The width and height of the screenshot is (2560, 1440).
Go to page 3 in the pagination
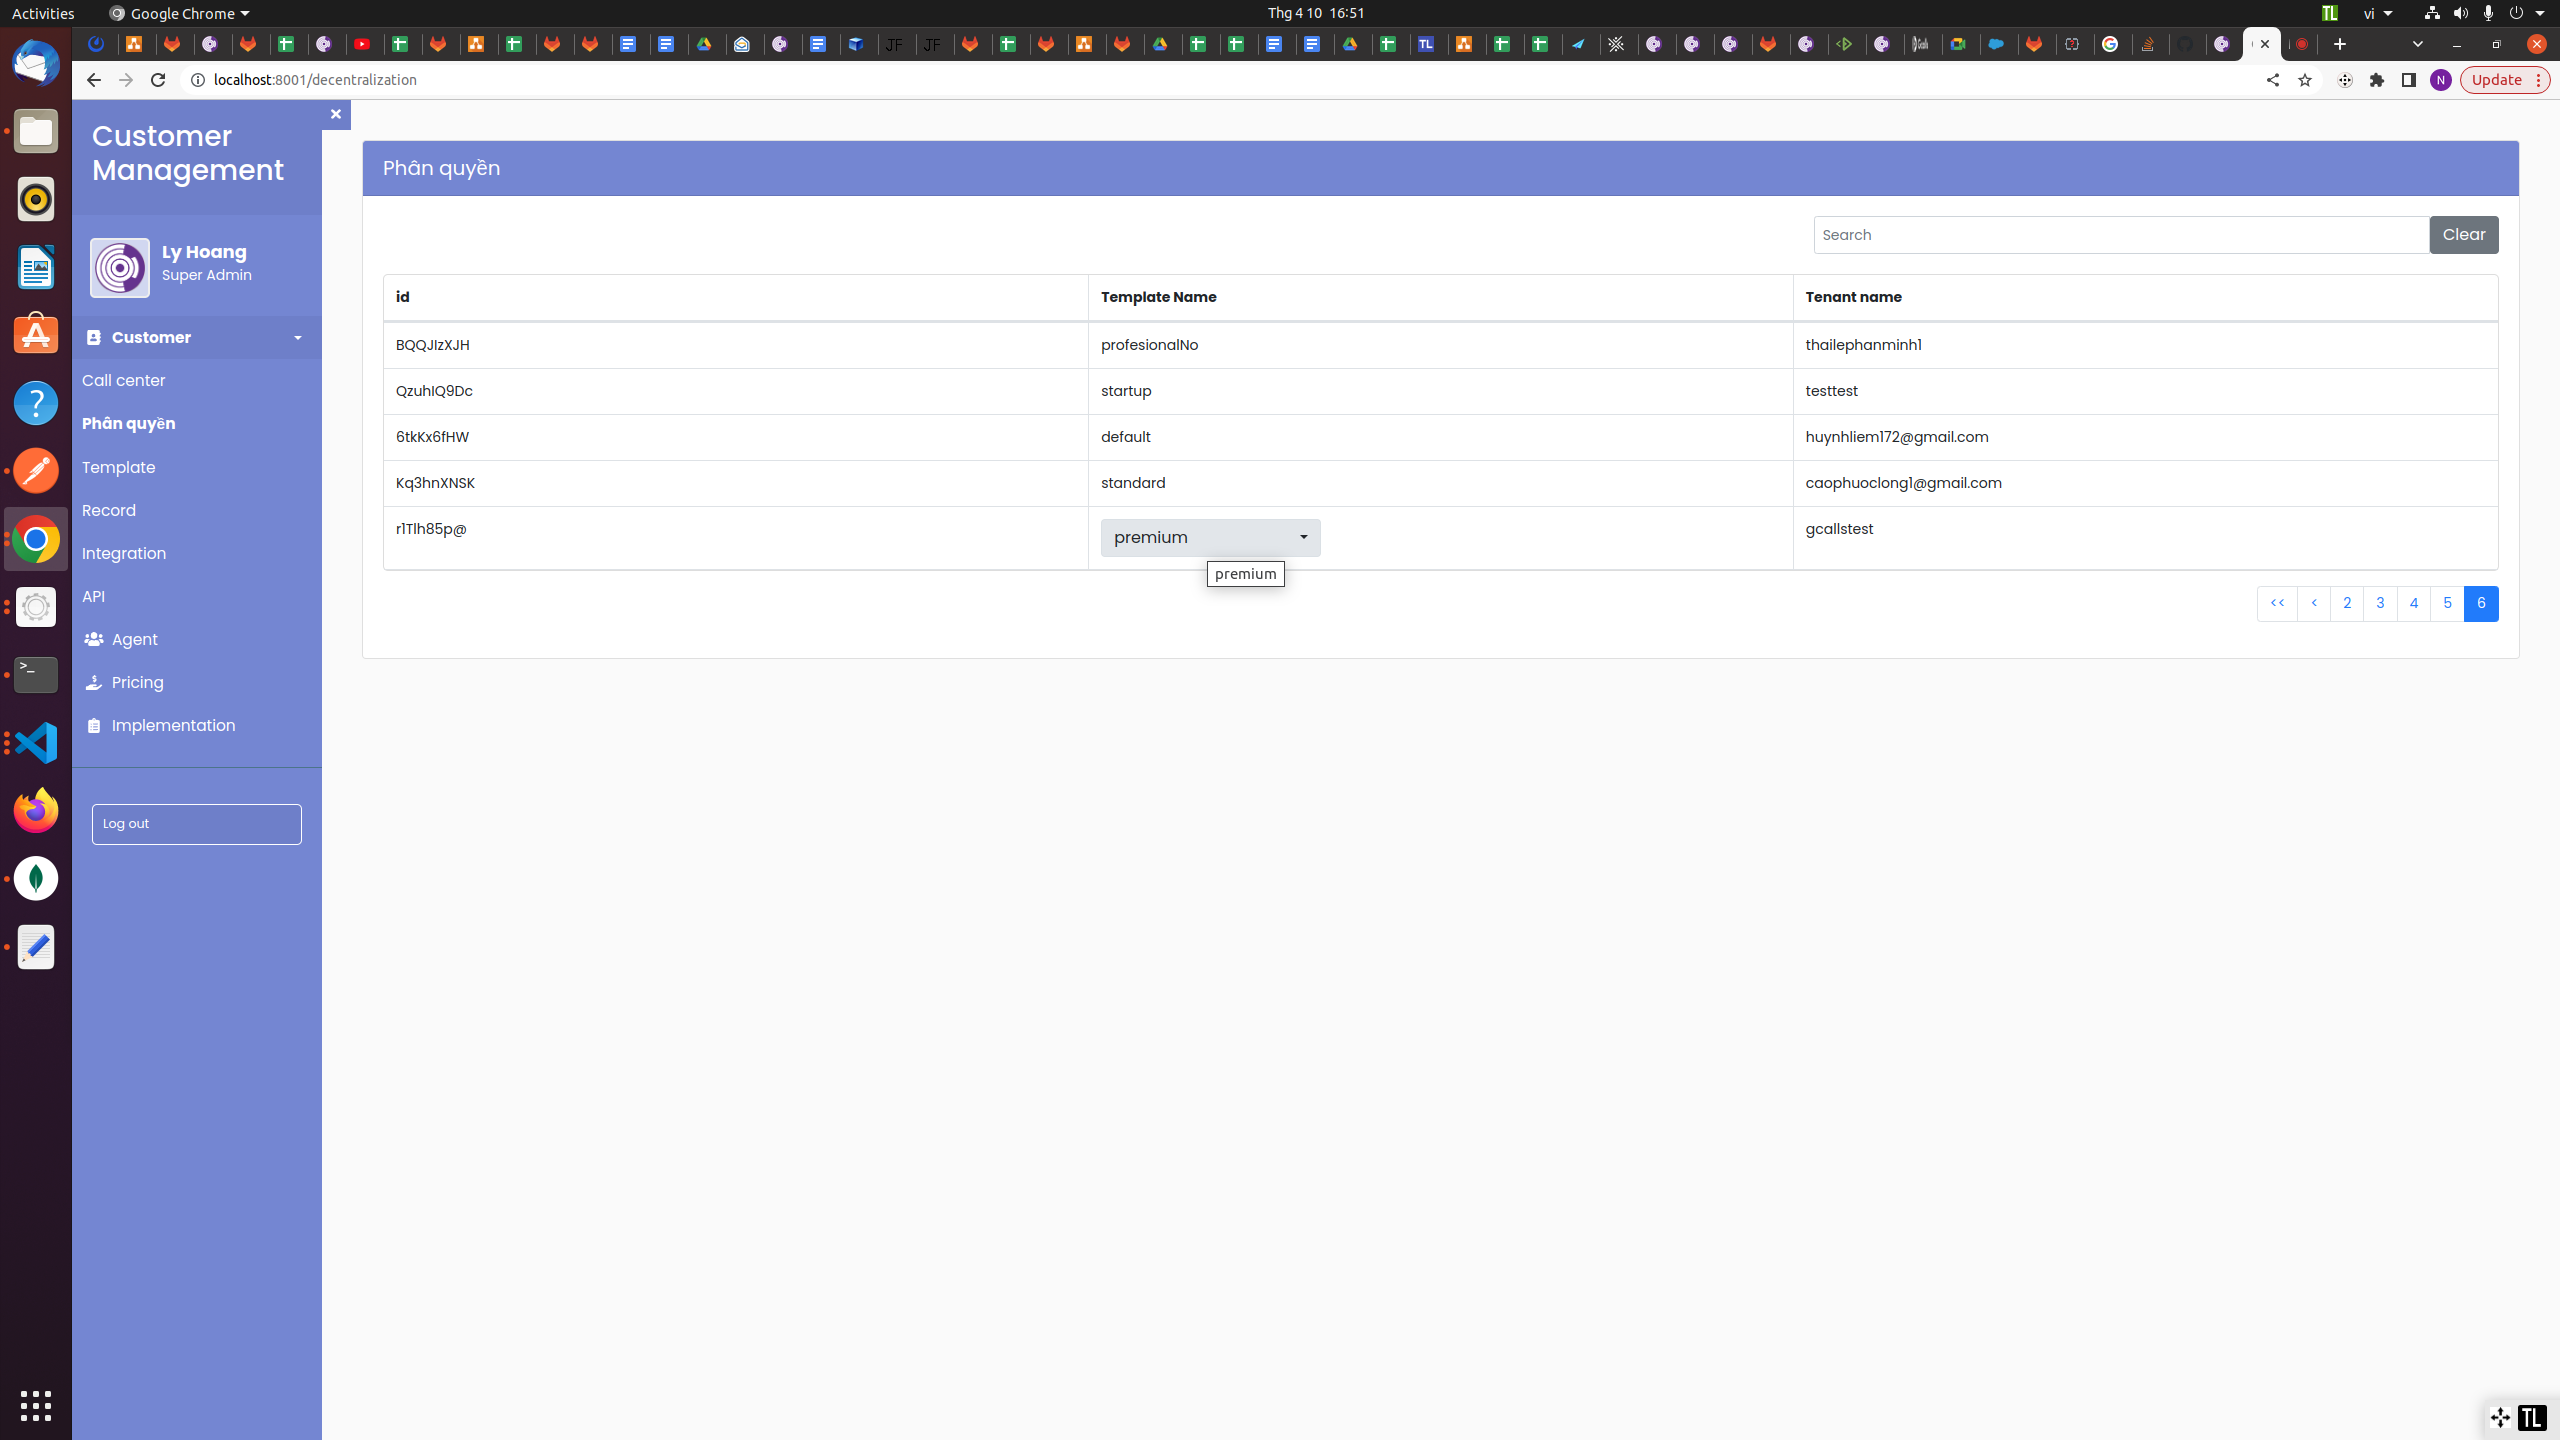point(2380,603)
